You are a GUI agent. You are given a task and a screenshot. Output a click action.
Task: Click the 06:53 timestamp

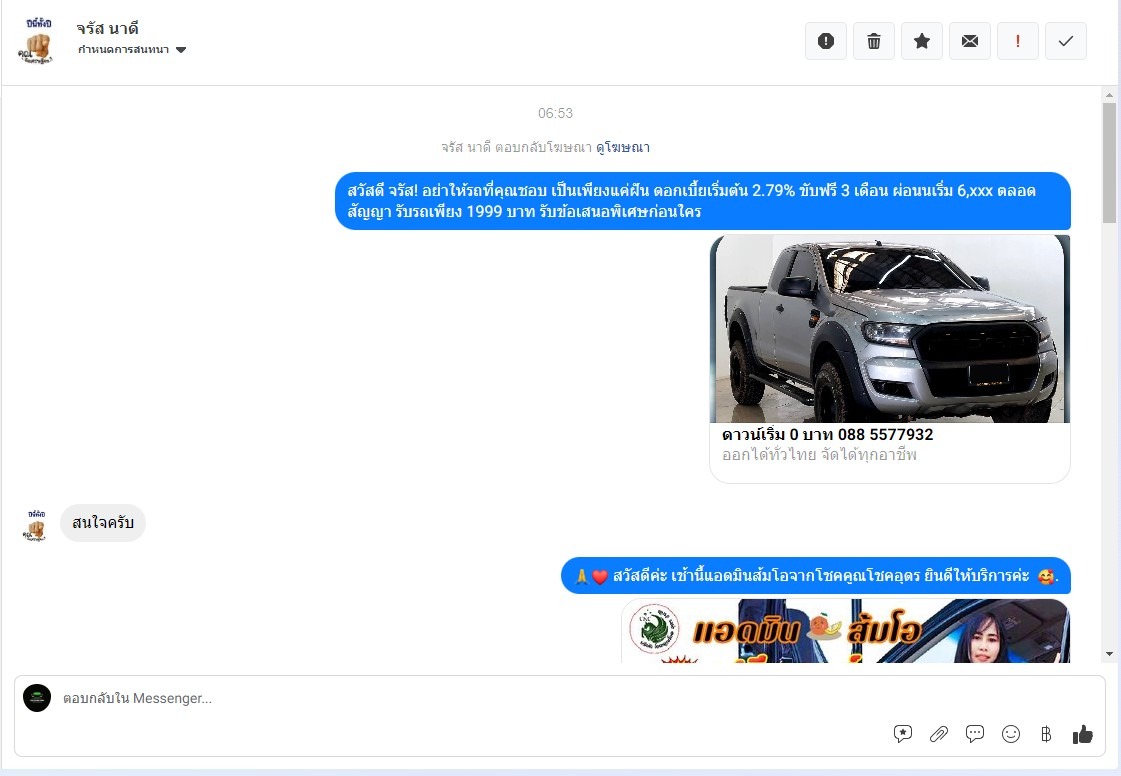point(555,113)
